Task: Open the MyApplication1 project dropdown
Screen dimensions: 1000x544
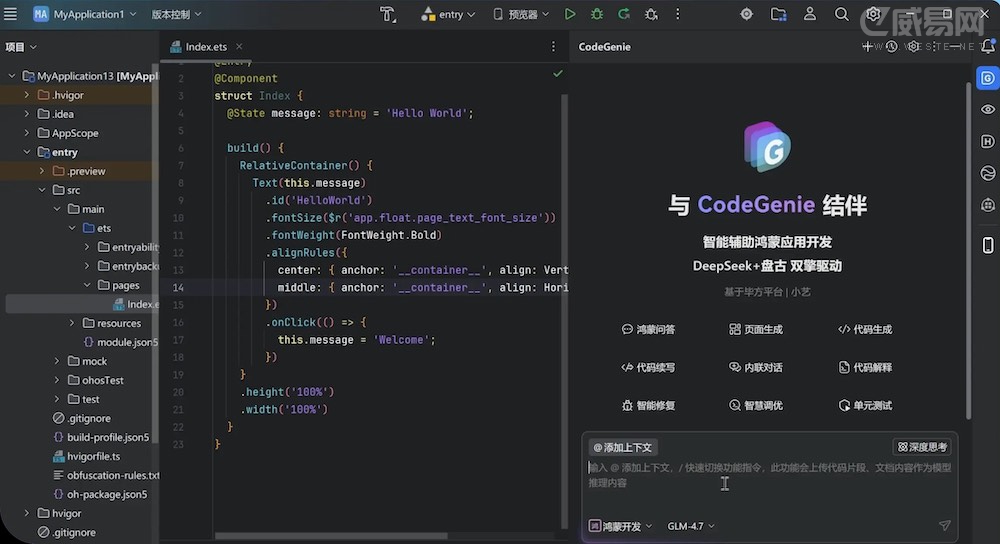Action: coord(85,14)
